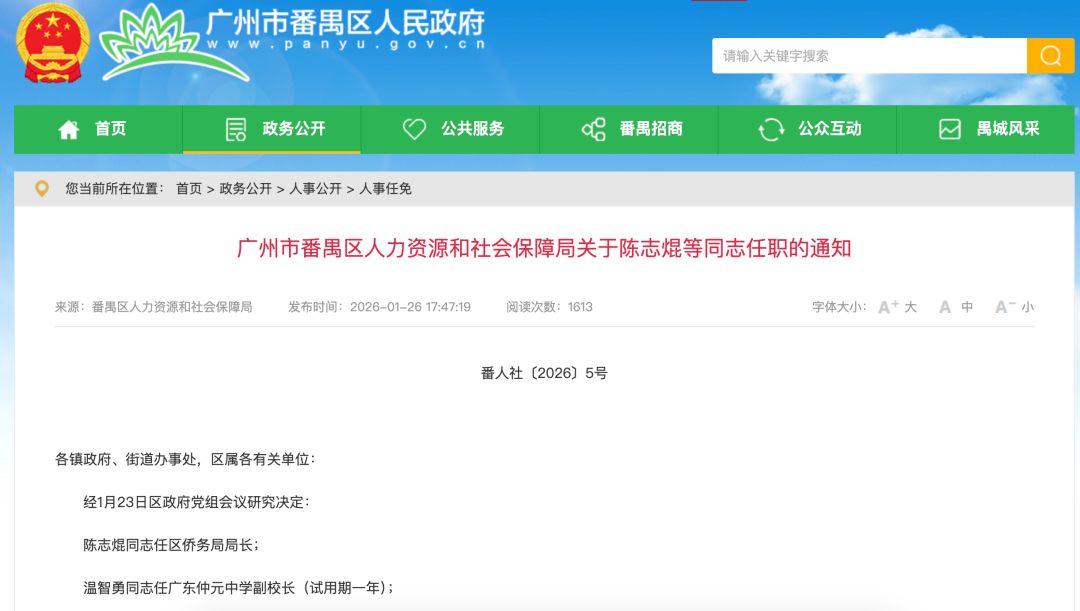1080x611 pixels.
Task: Click the picture icon beside 禺城风采
Action: [x=950, y=129]
